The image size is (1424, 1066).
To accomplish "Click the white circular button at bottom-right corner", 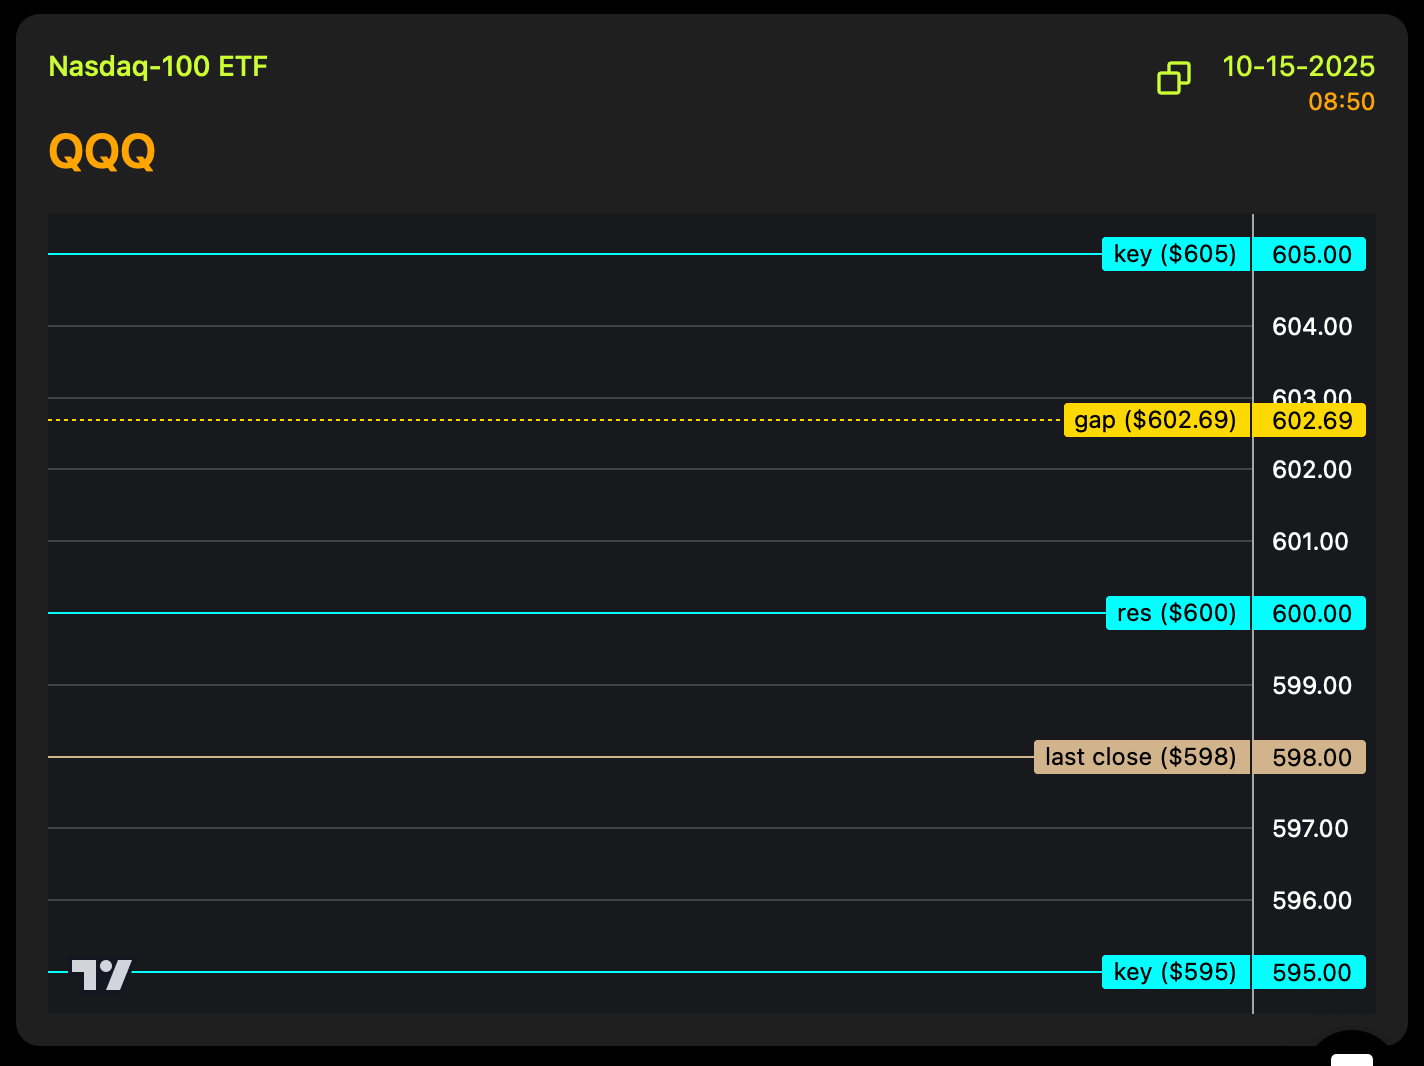I will click(1351, 1053).
